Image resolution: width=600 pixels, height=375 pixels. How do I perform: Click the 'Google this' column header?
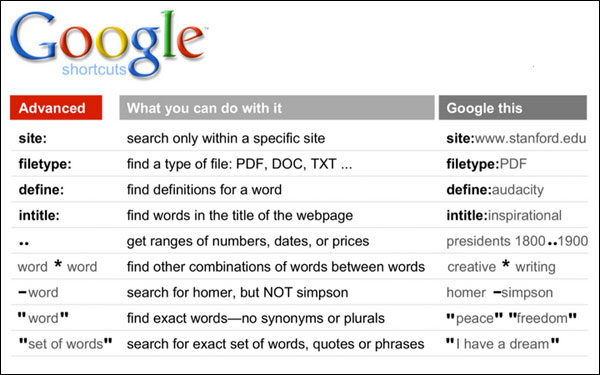513,108
